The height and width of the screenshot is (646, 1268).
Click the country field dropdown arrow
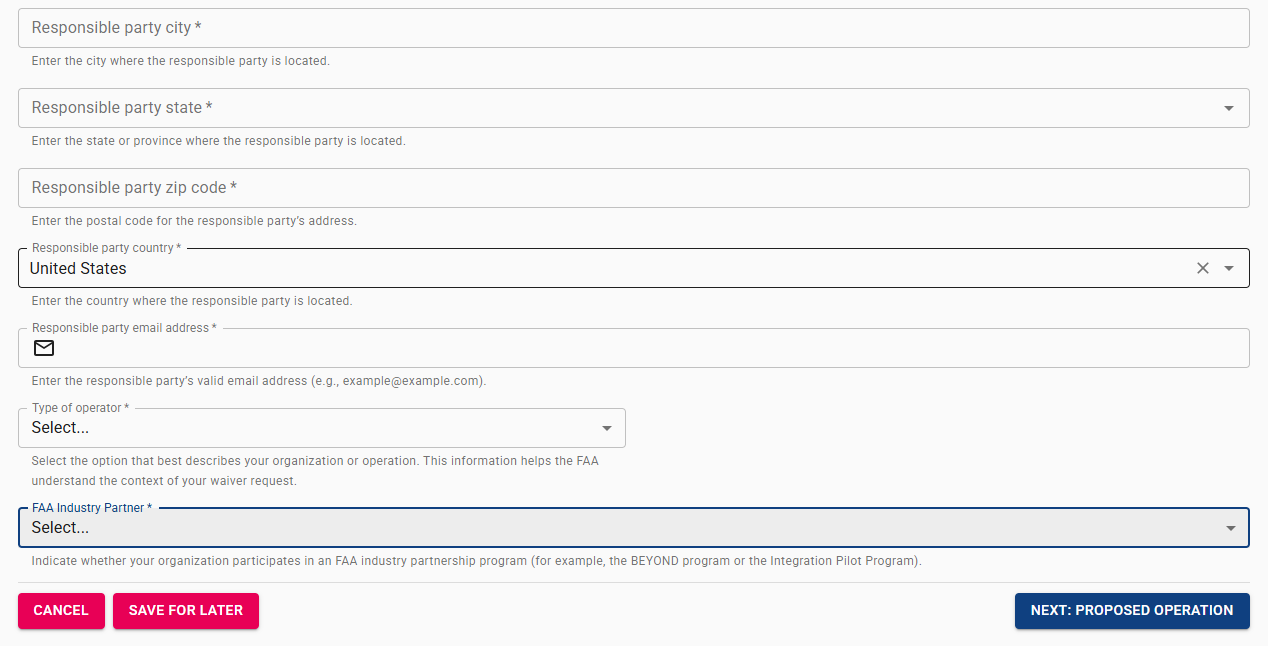[x=1229, y=268]
